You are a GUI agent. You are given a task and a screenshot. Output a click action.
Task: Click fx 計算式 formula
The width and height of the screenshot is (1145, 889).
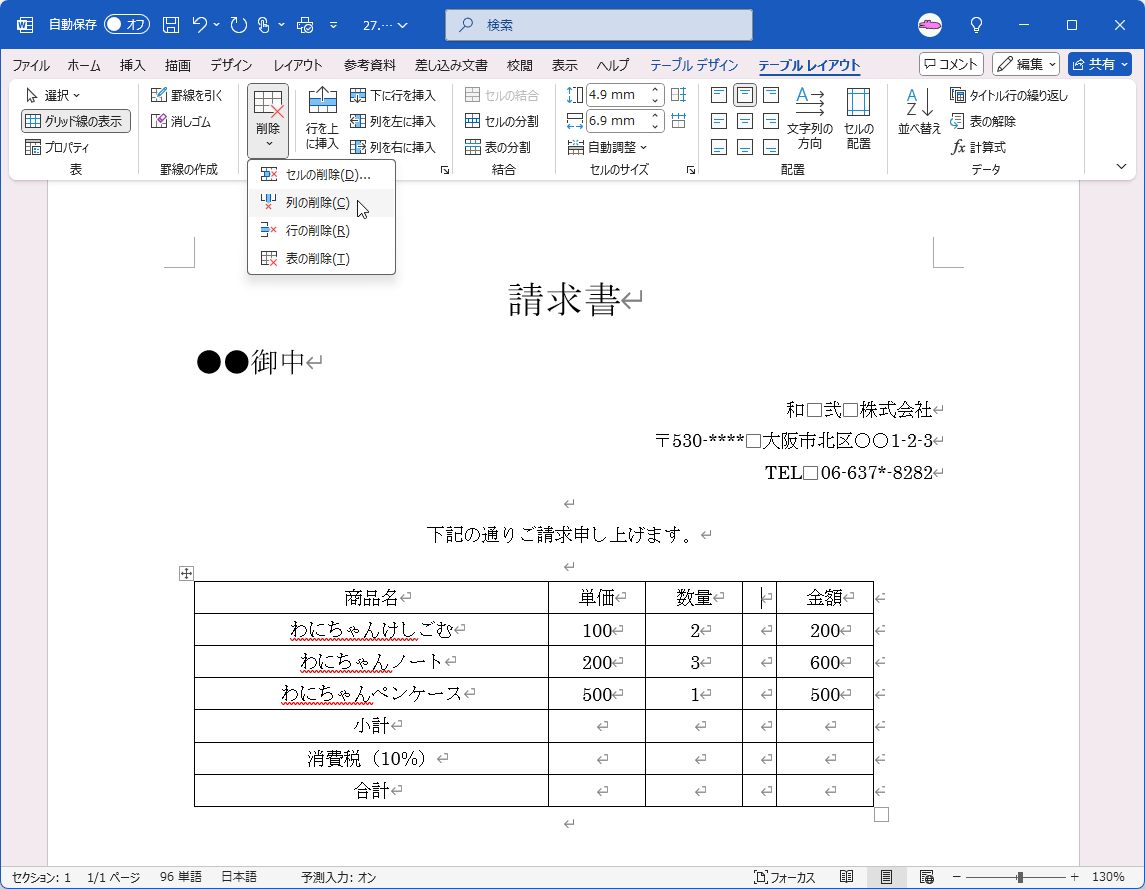[979, 147]
